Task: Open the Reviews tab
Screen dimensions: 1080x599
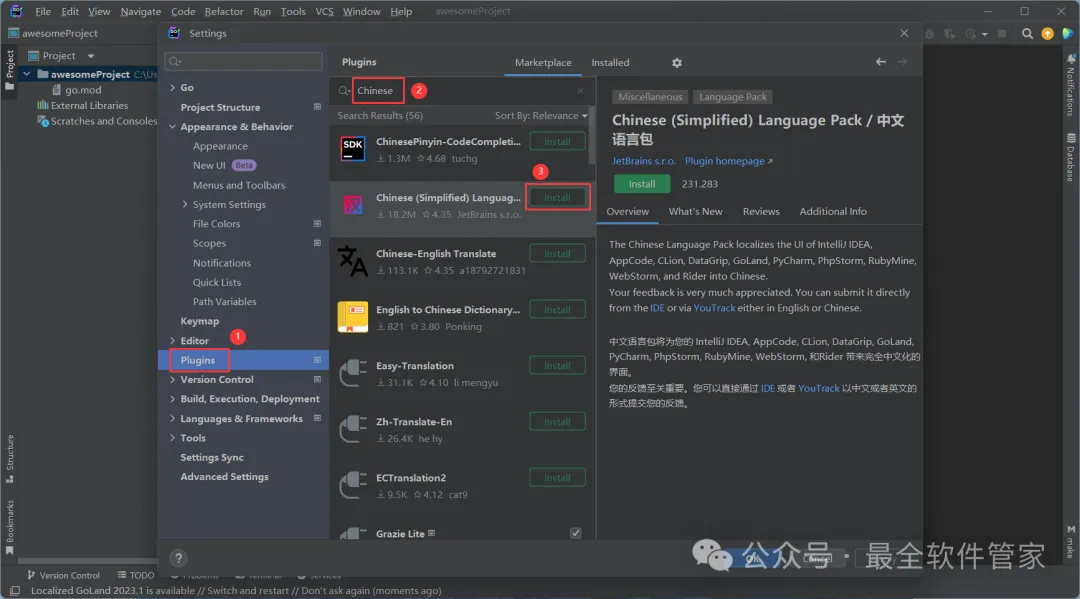Action: coord(761,211)
